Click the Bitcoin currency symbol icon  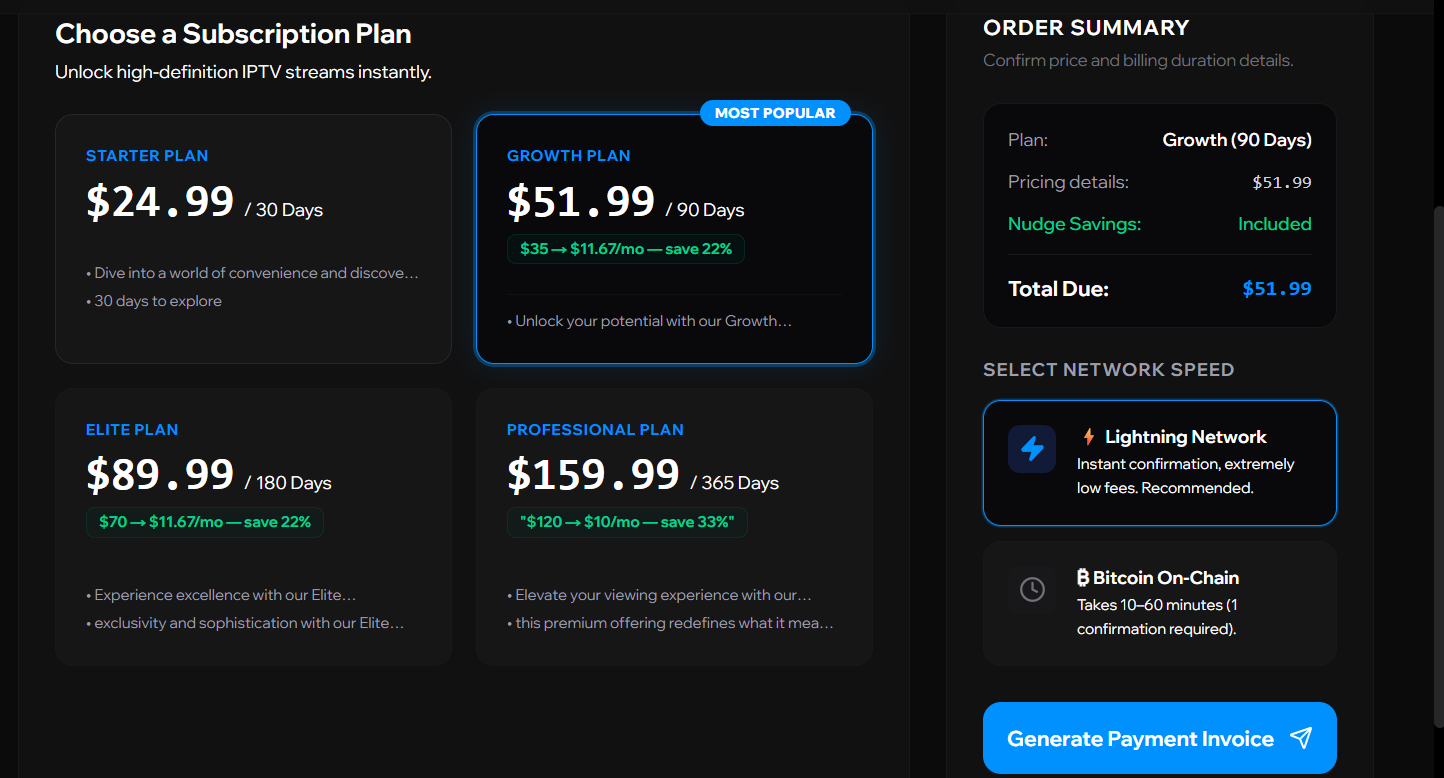tap(1083, 578)
